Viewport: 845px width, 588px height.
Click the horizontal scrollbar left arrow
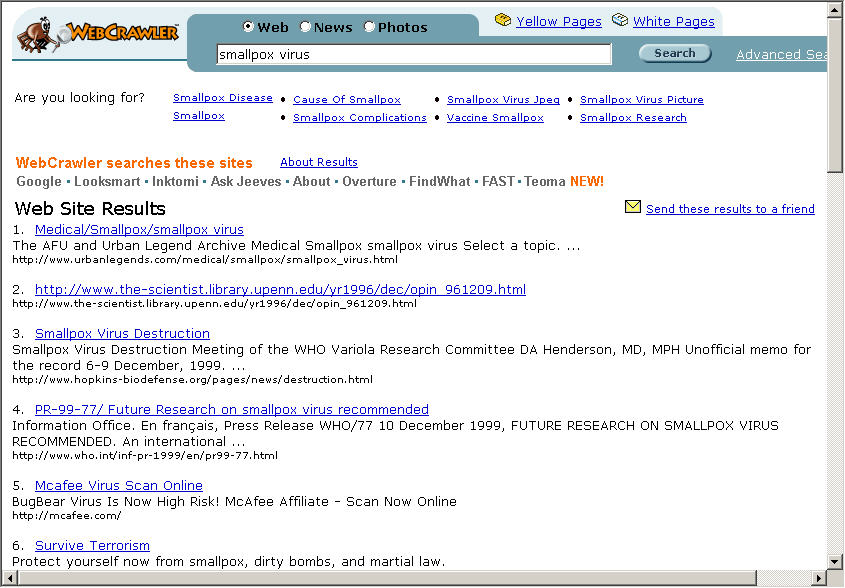pos(8,579)
